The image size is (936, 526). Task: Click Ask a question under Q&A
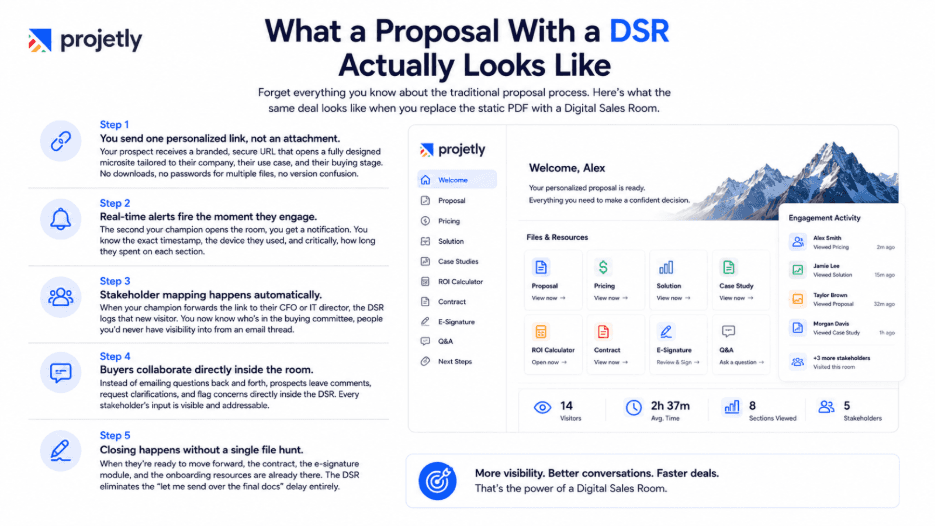point(741,362)
